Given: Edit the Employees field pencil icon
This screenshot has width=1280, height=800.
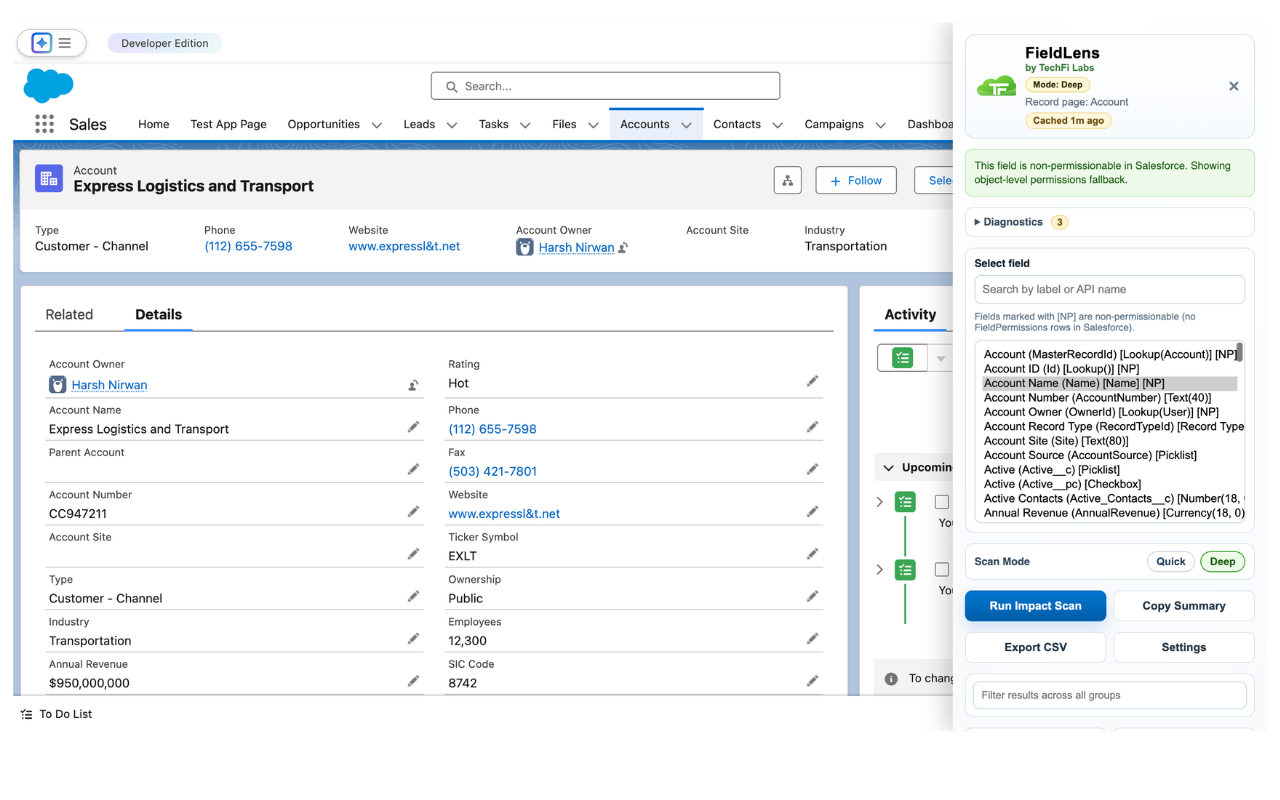Looking at the screenshot, I should click(x=813, y=639).
